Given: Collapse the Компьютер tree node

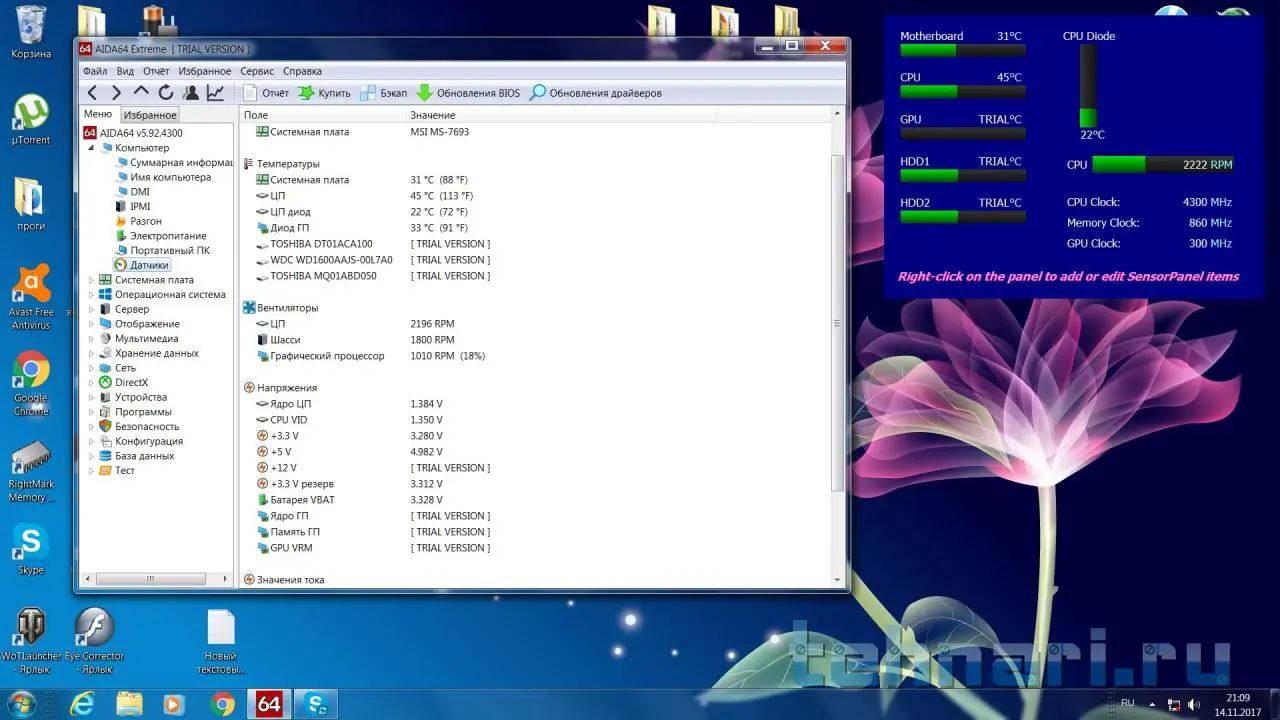Looking at the screenshot, I should pos(92,148).
